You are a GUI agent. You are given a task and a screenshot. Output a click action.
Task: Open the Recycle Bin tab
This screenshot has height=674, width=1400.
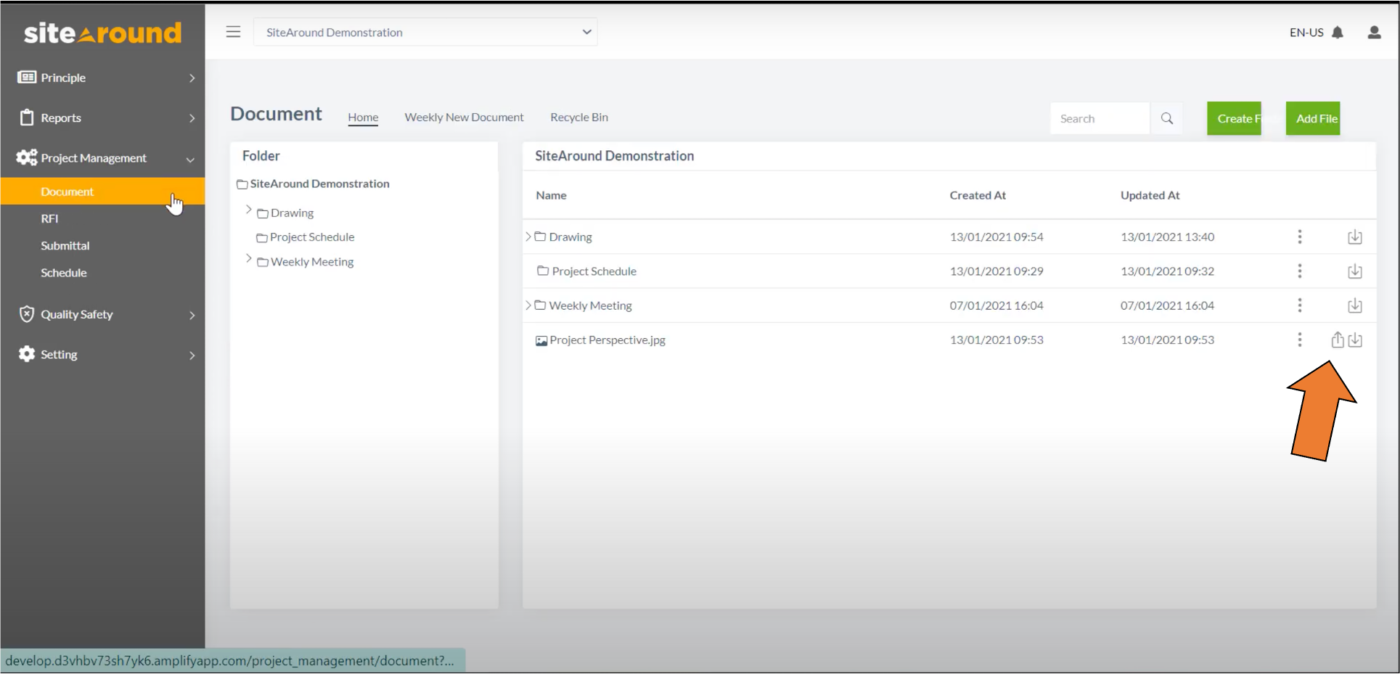point(579,117)
